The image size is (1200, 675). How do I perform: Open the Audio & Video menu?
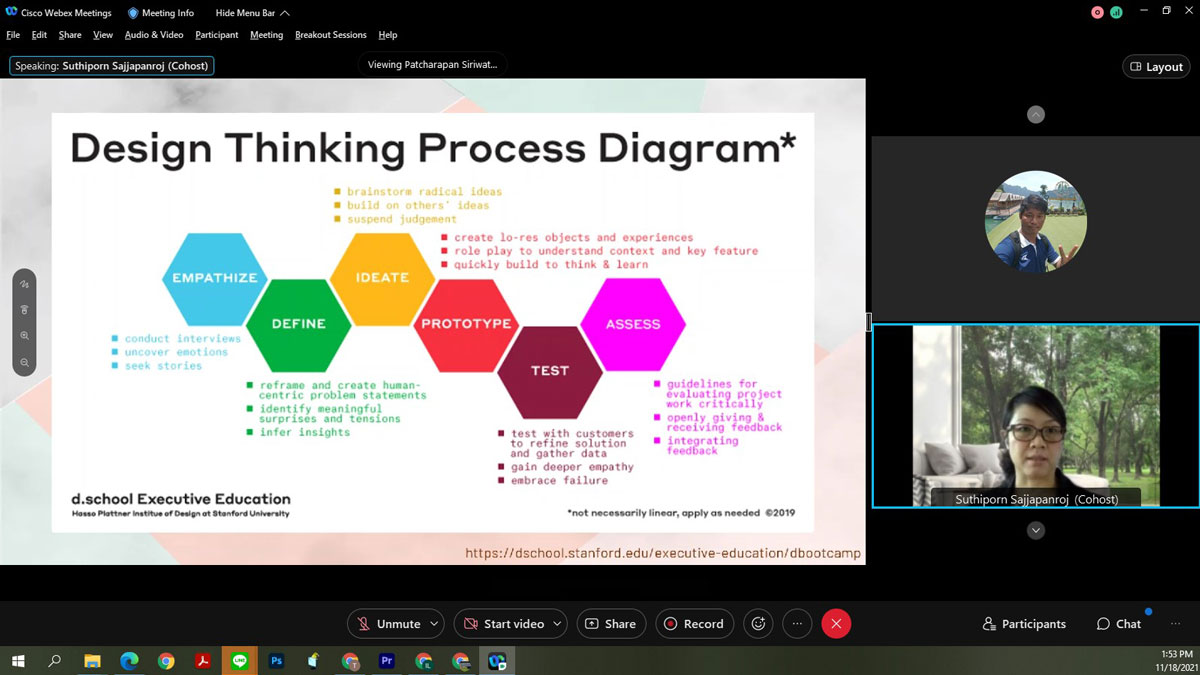(x=154, y=35)
